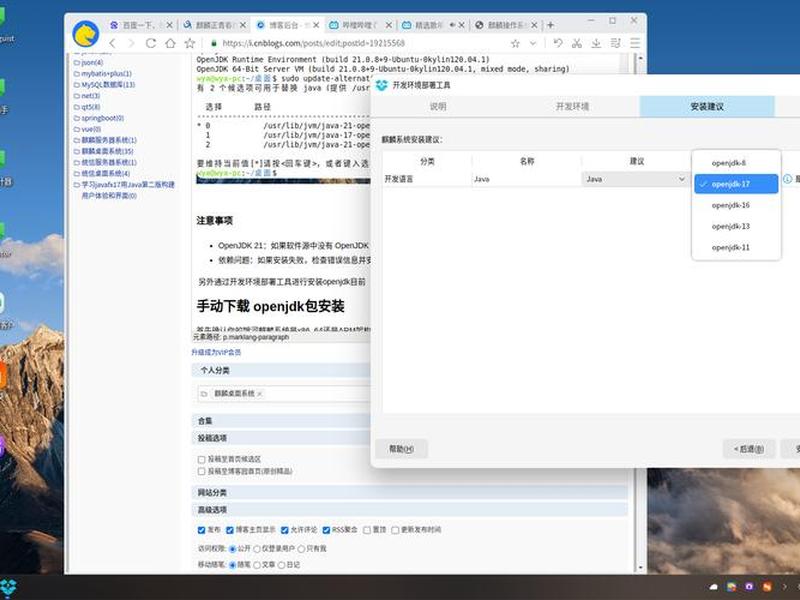
Task: Open the qt5 category folder
Action: 90,107
